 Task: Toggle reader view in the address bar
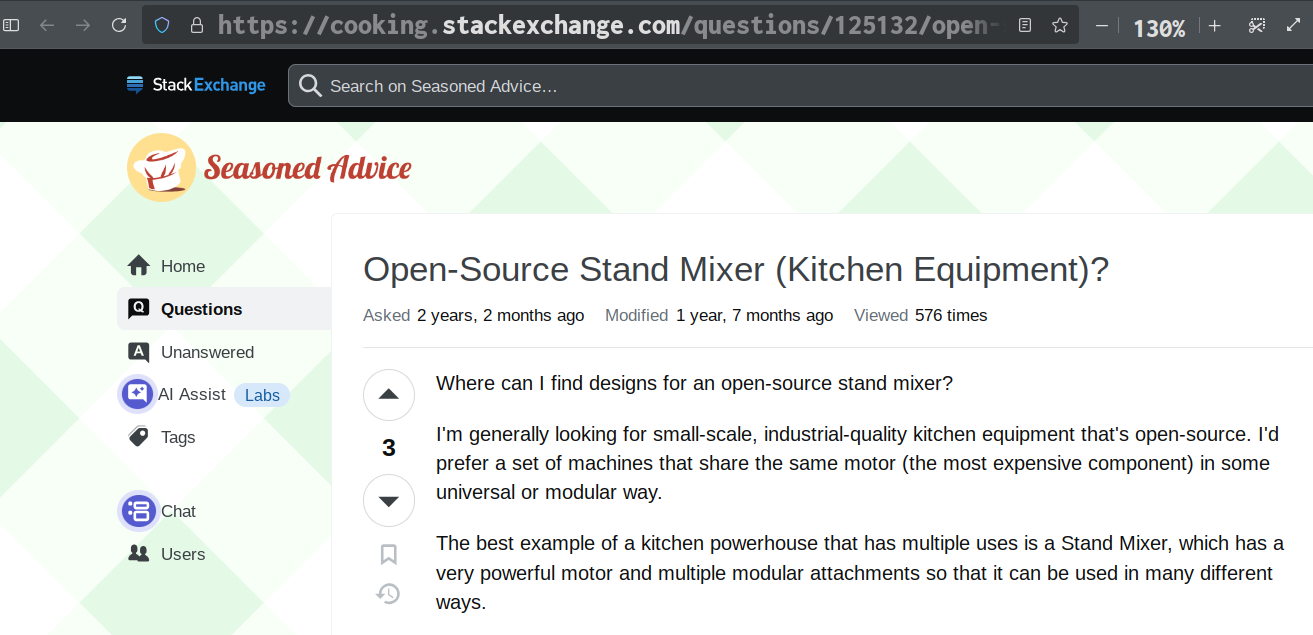(1025, 25)
